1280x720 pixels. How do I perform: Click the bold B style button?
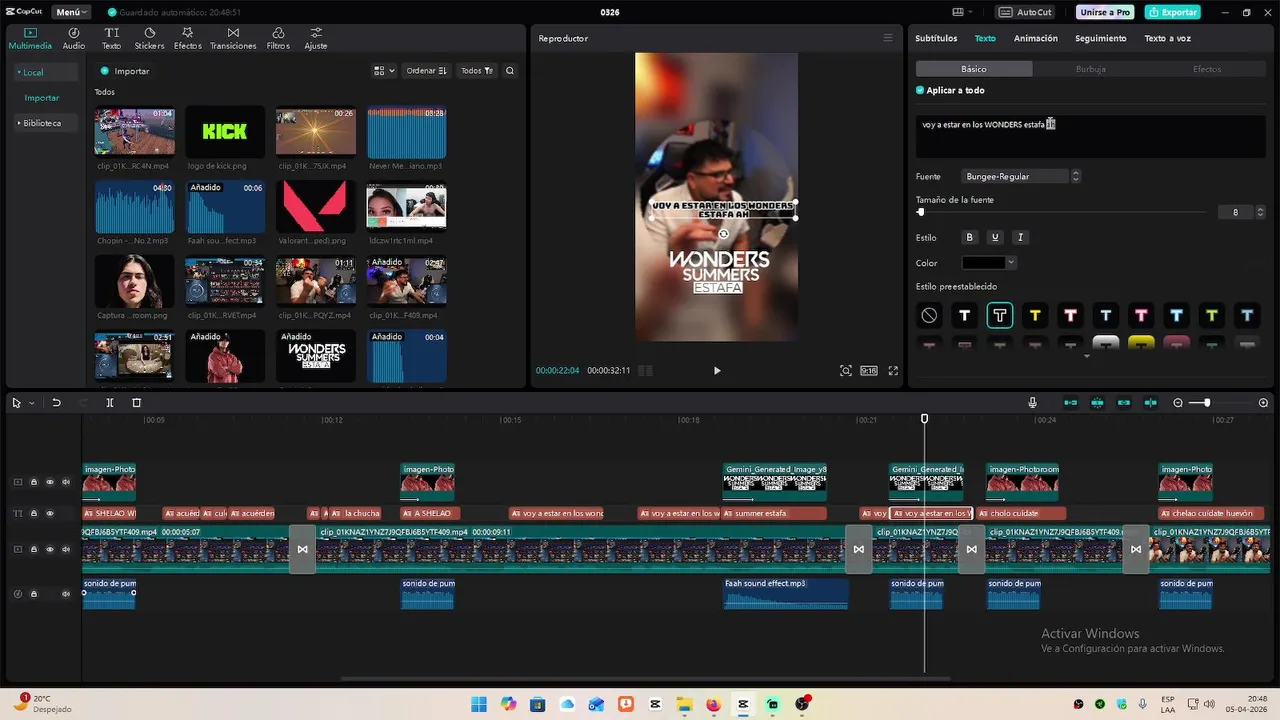(x=968, y=237)
